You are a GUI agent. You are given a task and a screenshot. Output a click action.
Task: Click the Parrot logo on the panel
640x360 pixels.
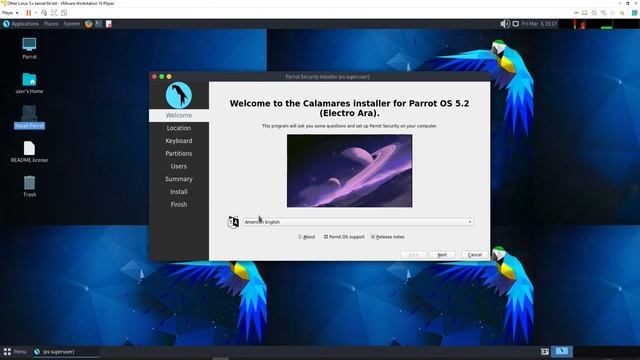click(6, 24)
